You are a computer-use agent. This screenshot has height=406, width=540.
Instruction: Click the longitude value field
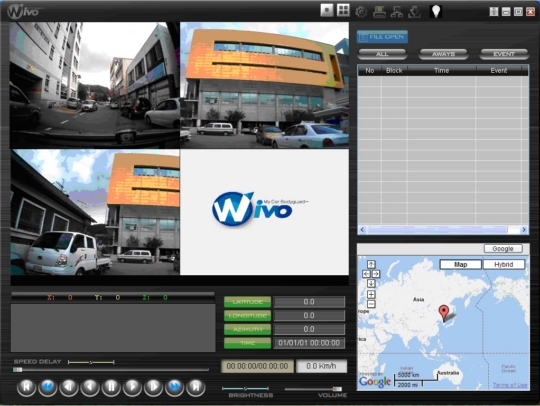pyautogui.click(x=309, y=316)
